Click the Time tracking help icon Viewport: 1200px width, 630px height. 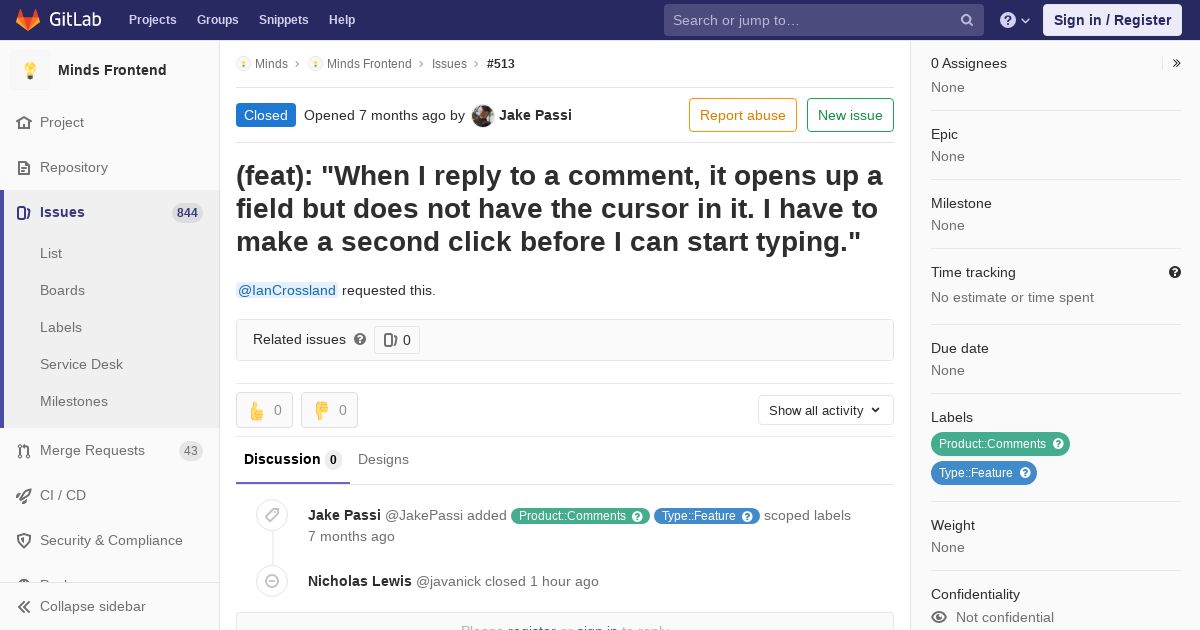click(1175, 272)
